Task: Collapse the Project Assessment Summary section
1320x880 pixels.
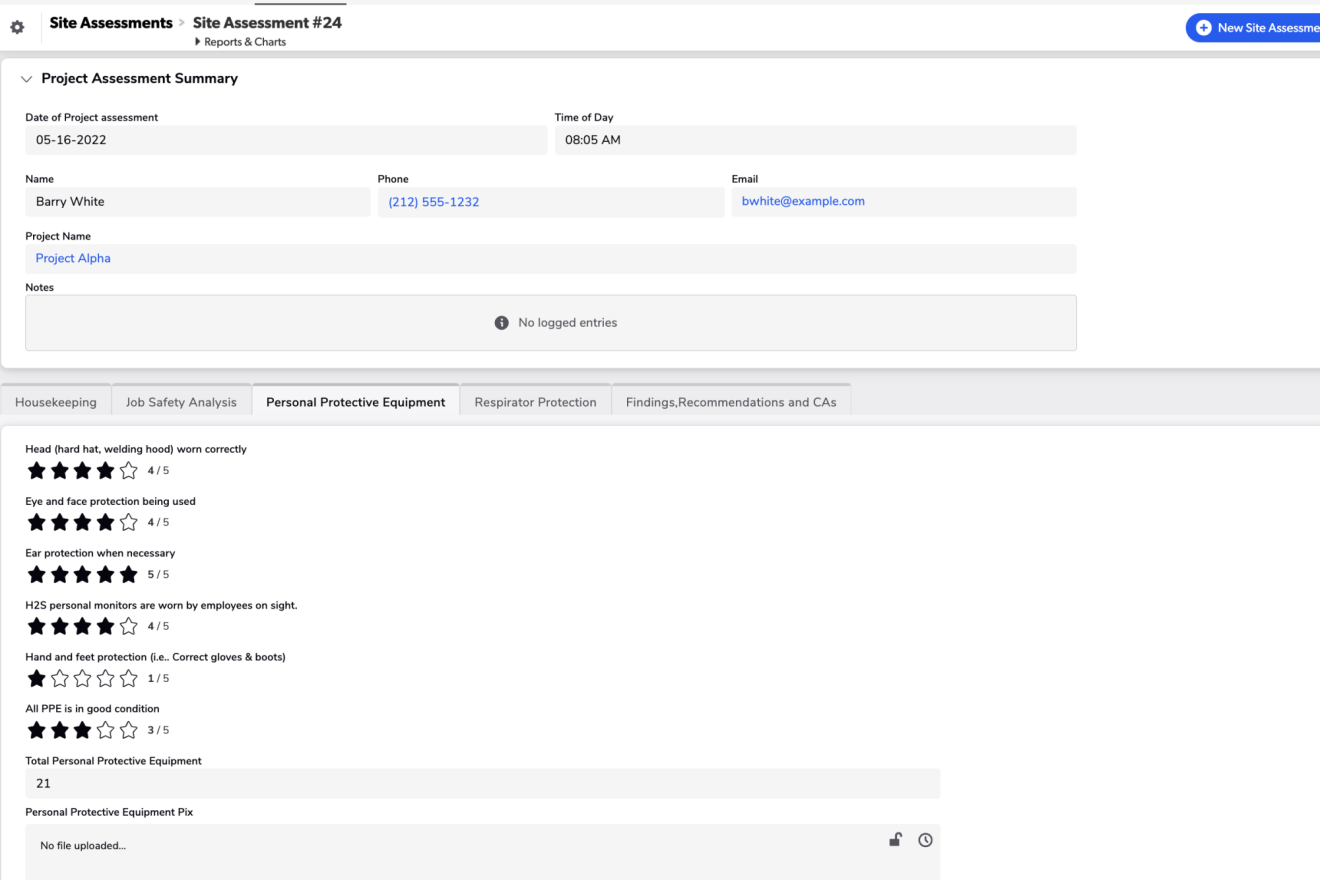Action: [x=26, y=78]
